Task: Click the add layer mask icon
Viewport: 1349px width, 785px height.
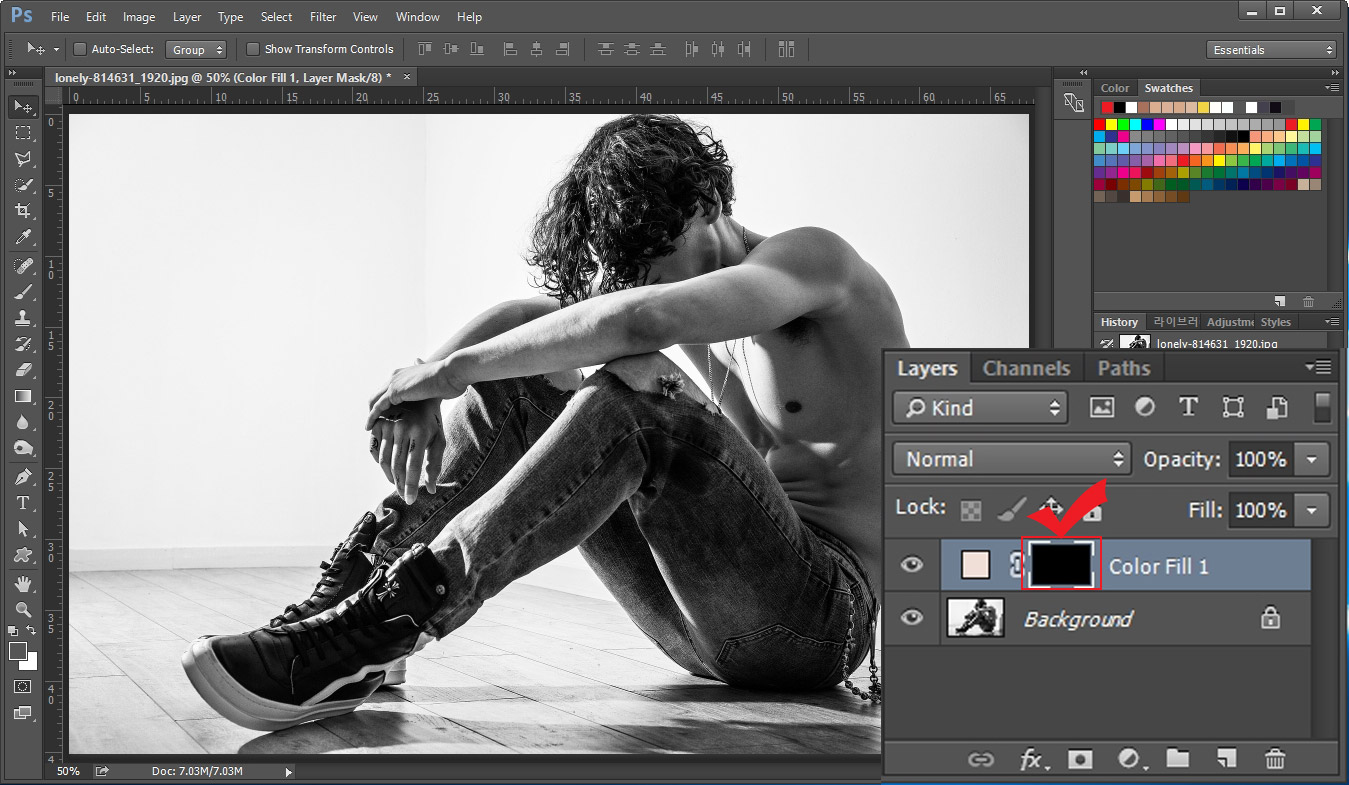Action: tap(1080, 759)
